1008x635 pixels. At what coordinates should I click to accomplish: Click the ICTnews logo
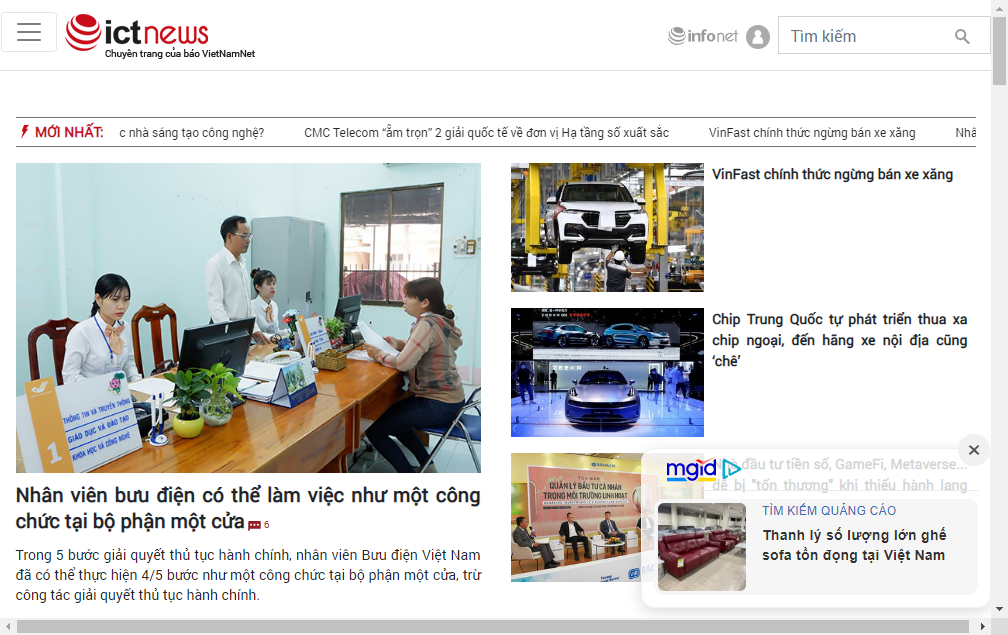pyautogui.click(x=160, y=36)
